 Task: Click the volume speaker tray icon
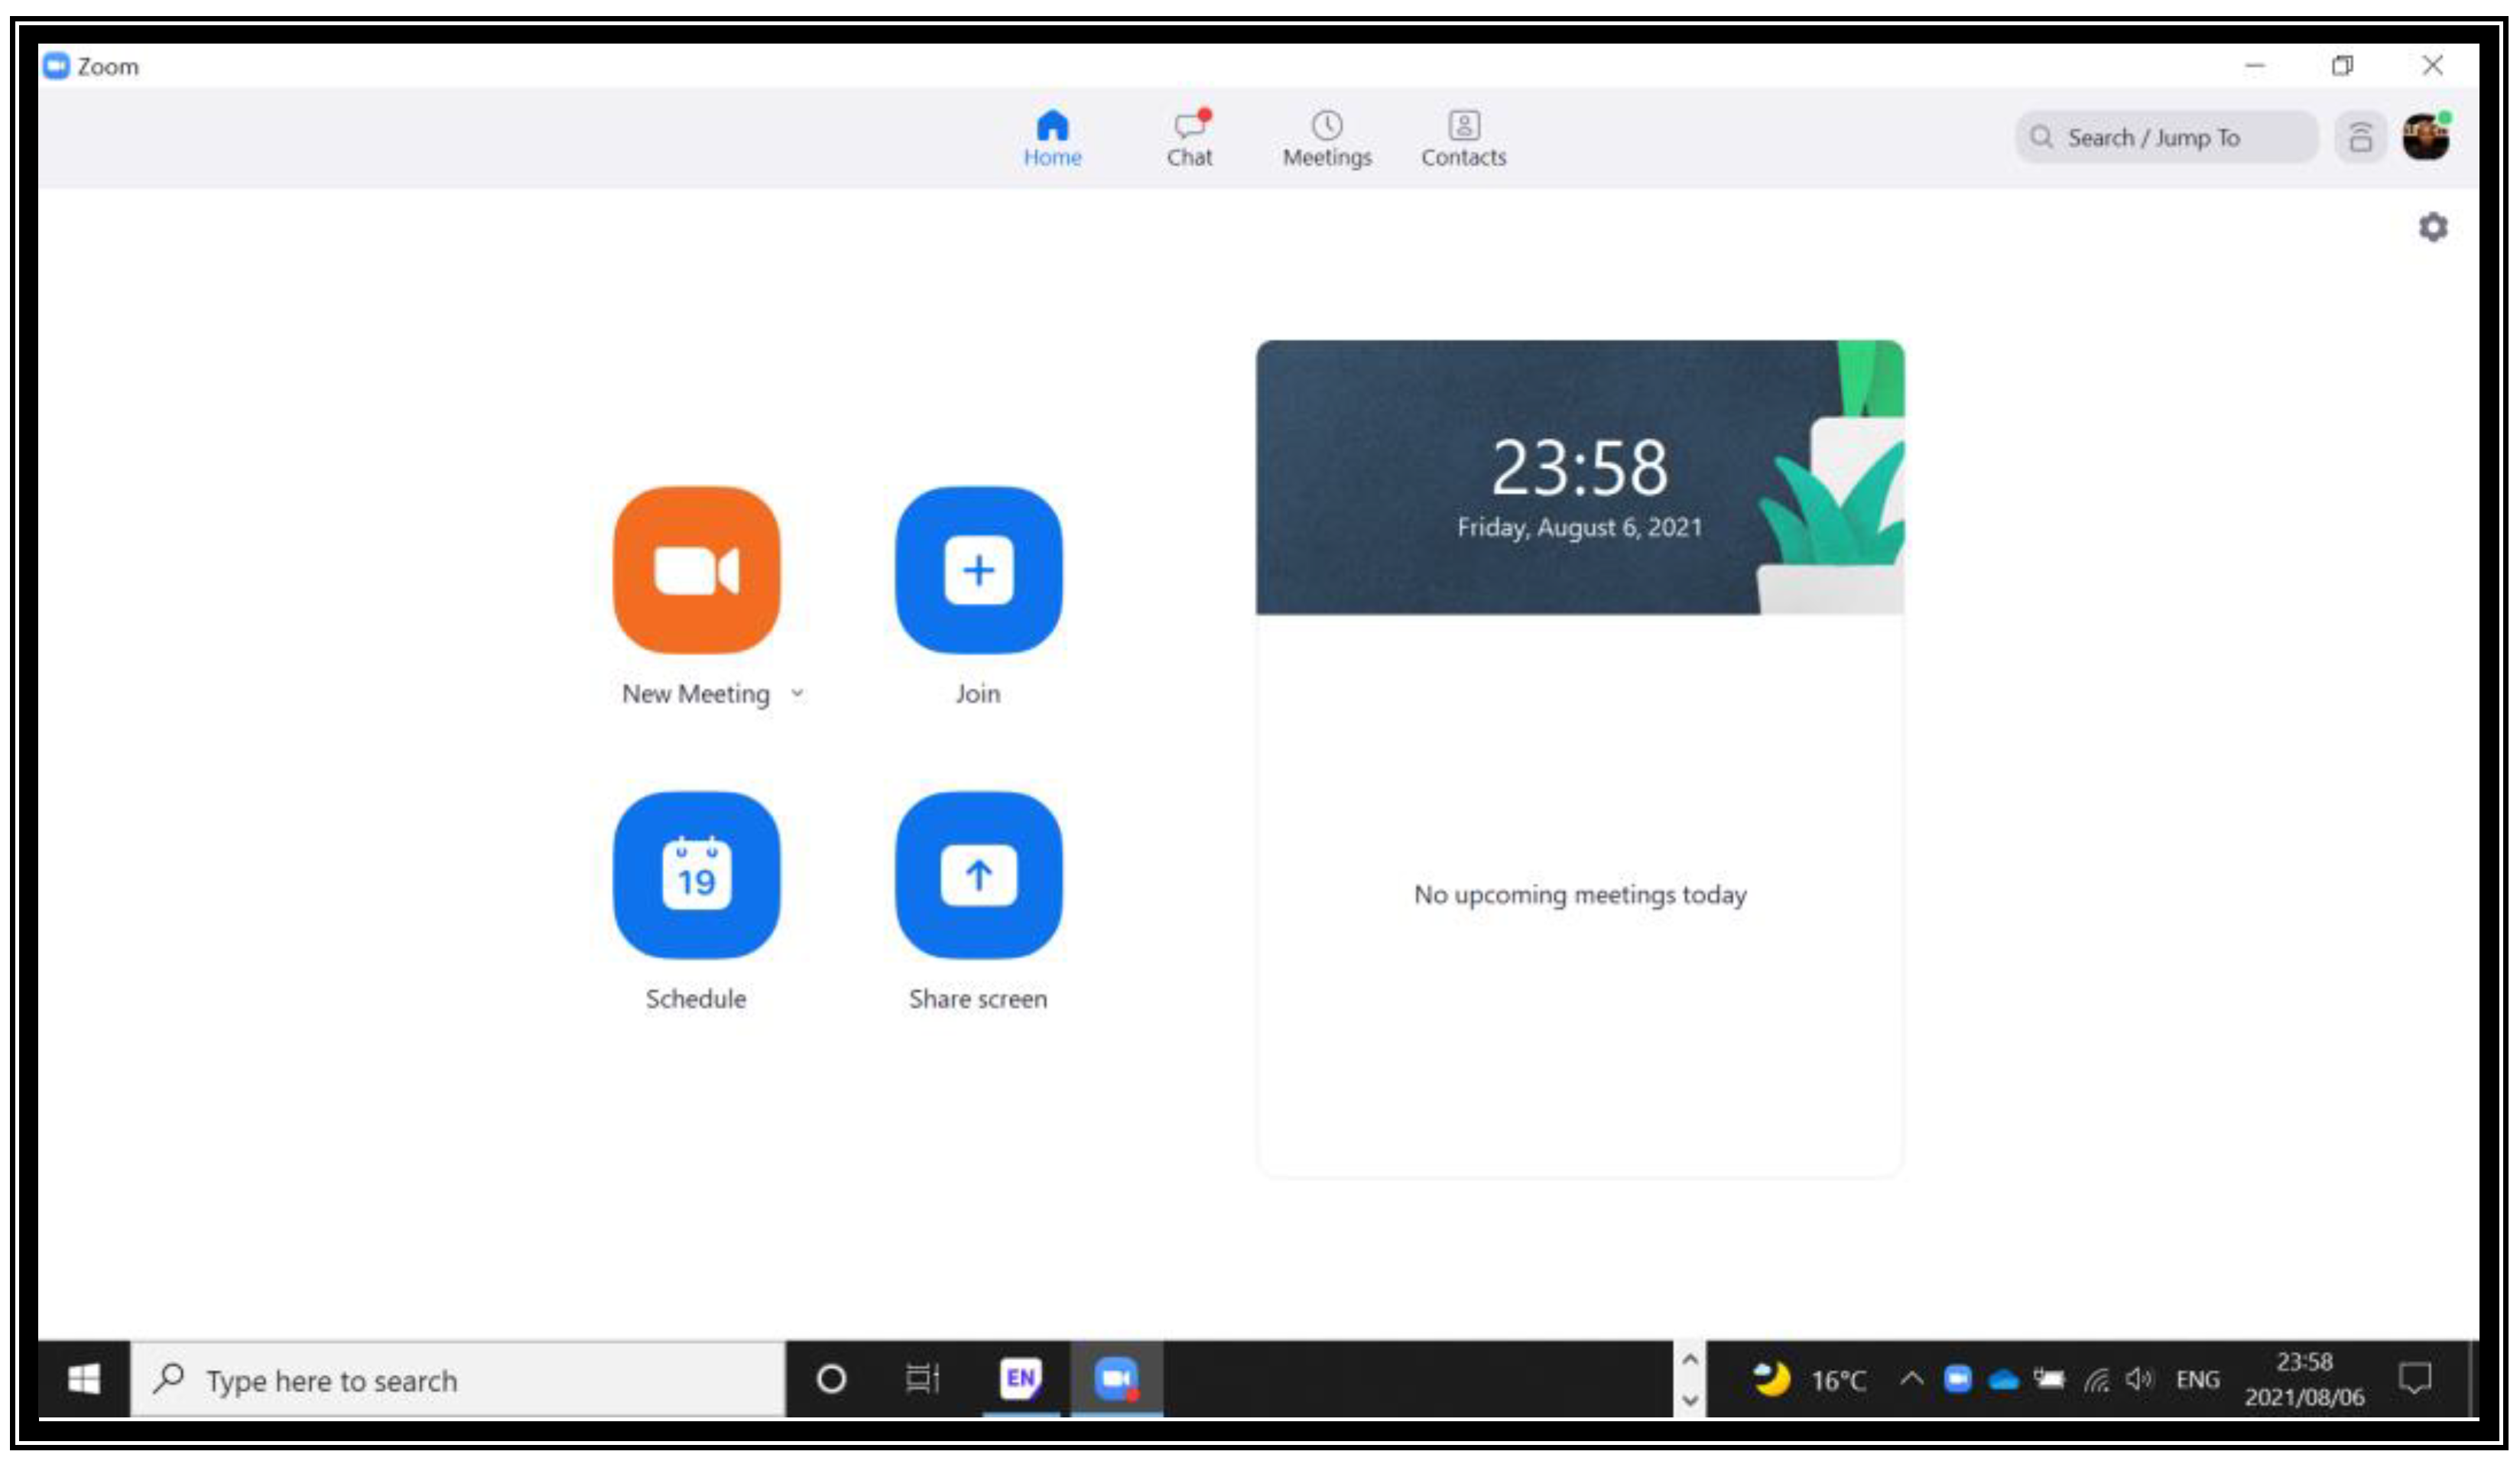(2139, 1380)
